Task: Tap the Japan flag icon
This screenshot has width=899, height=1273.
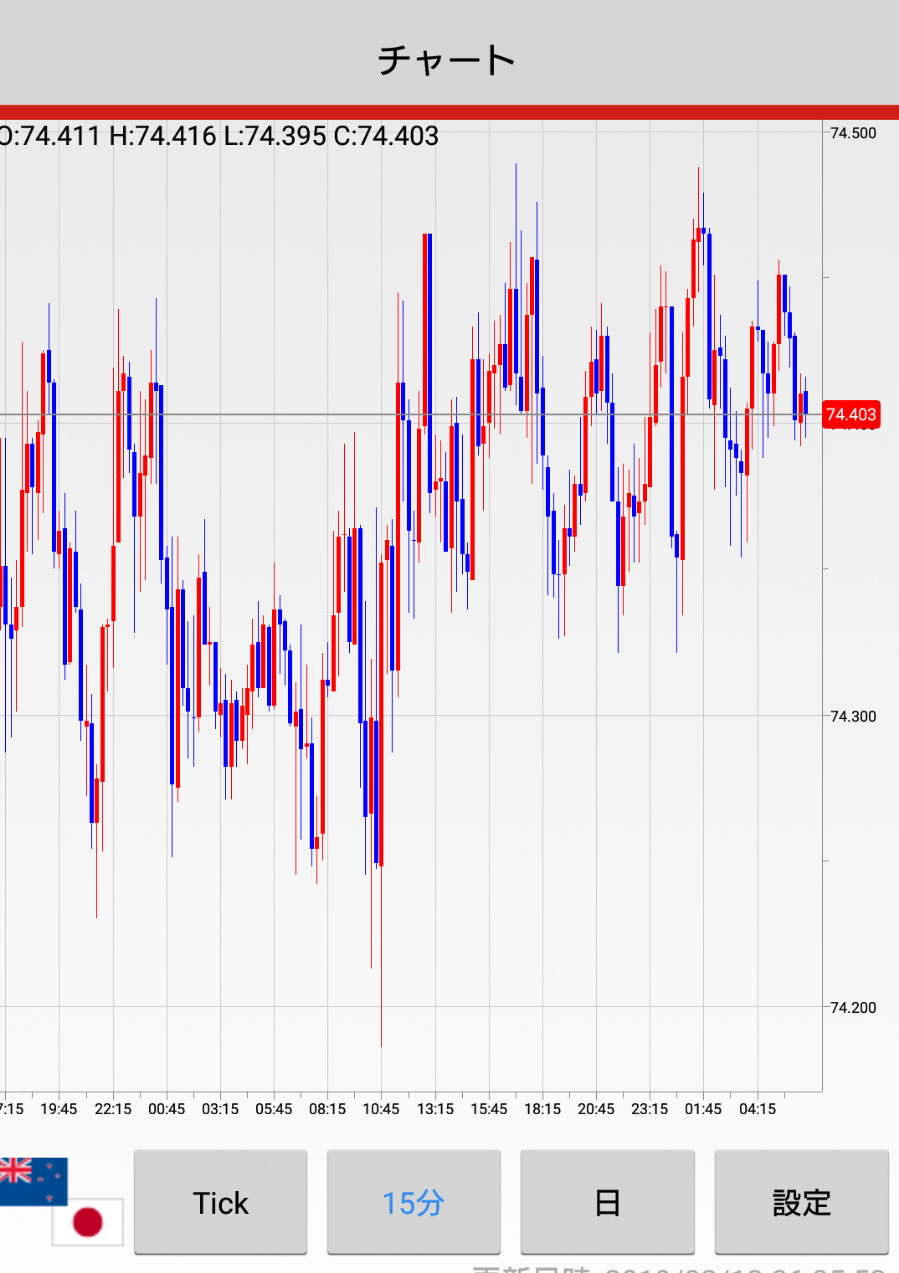Action: coord(88,1222)
